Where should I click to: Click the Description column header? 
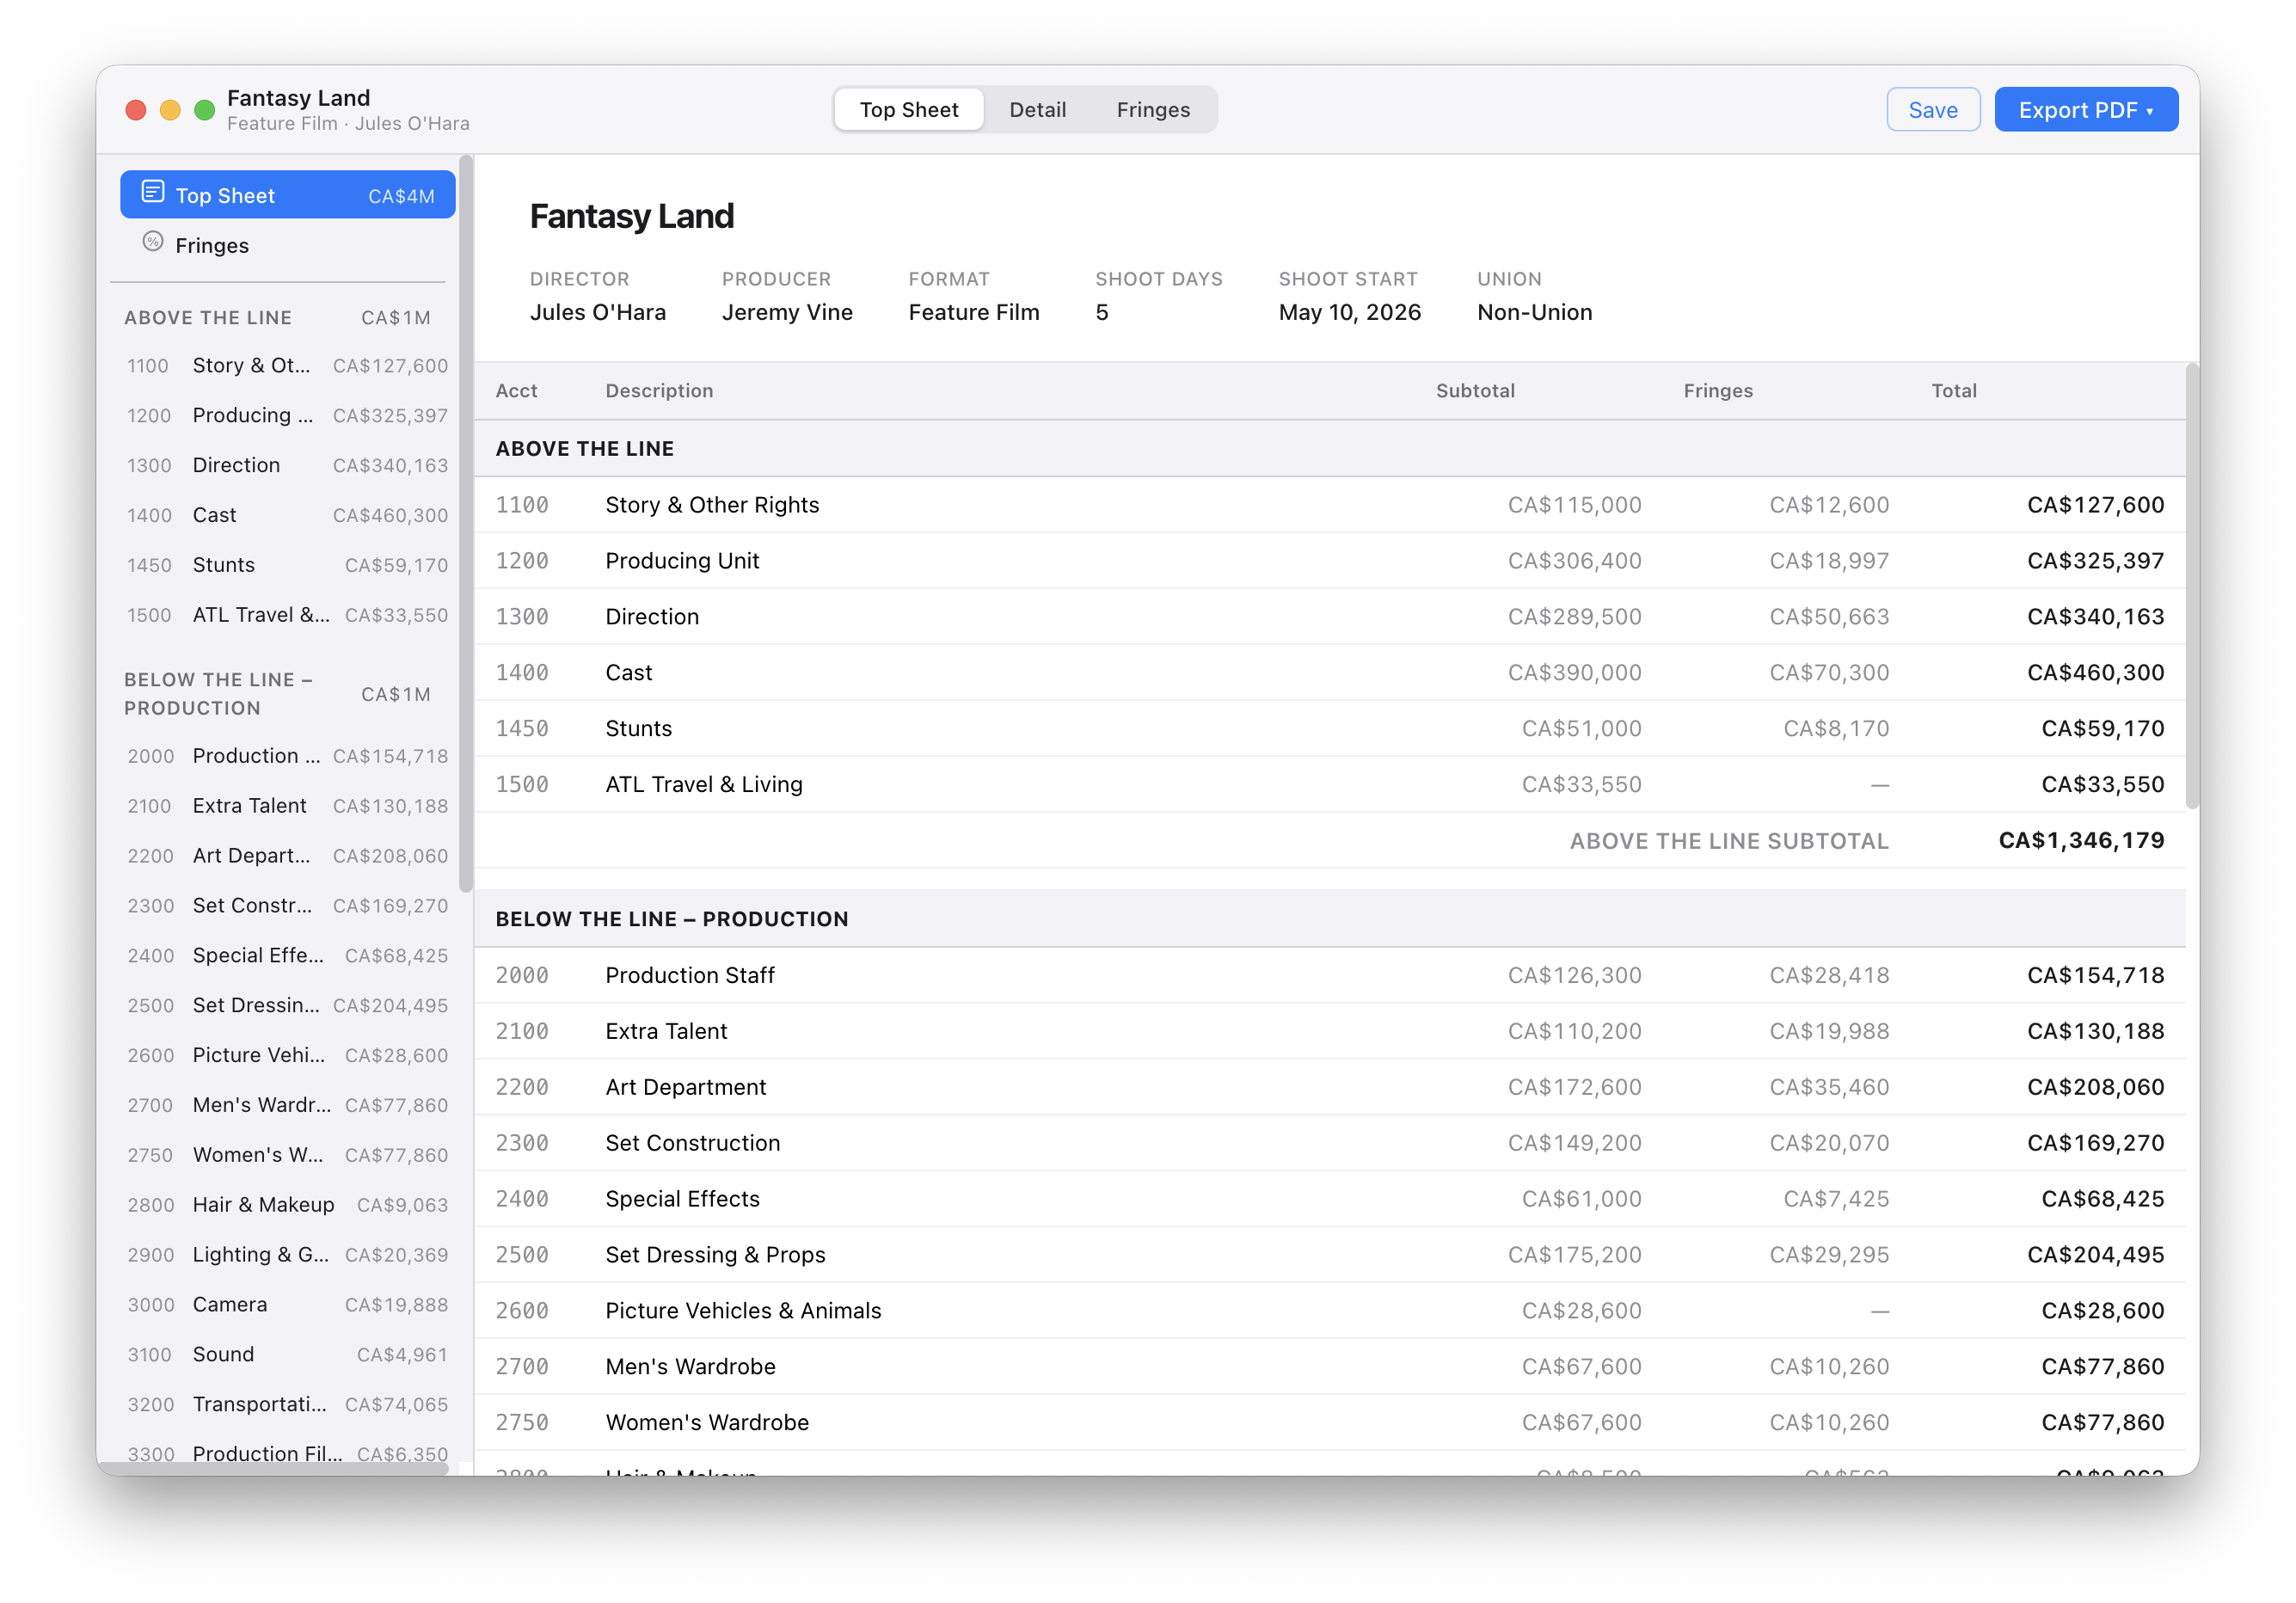coord(659,391)
